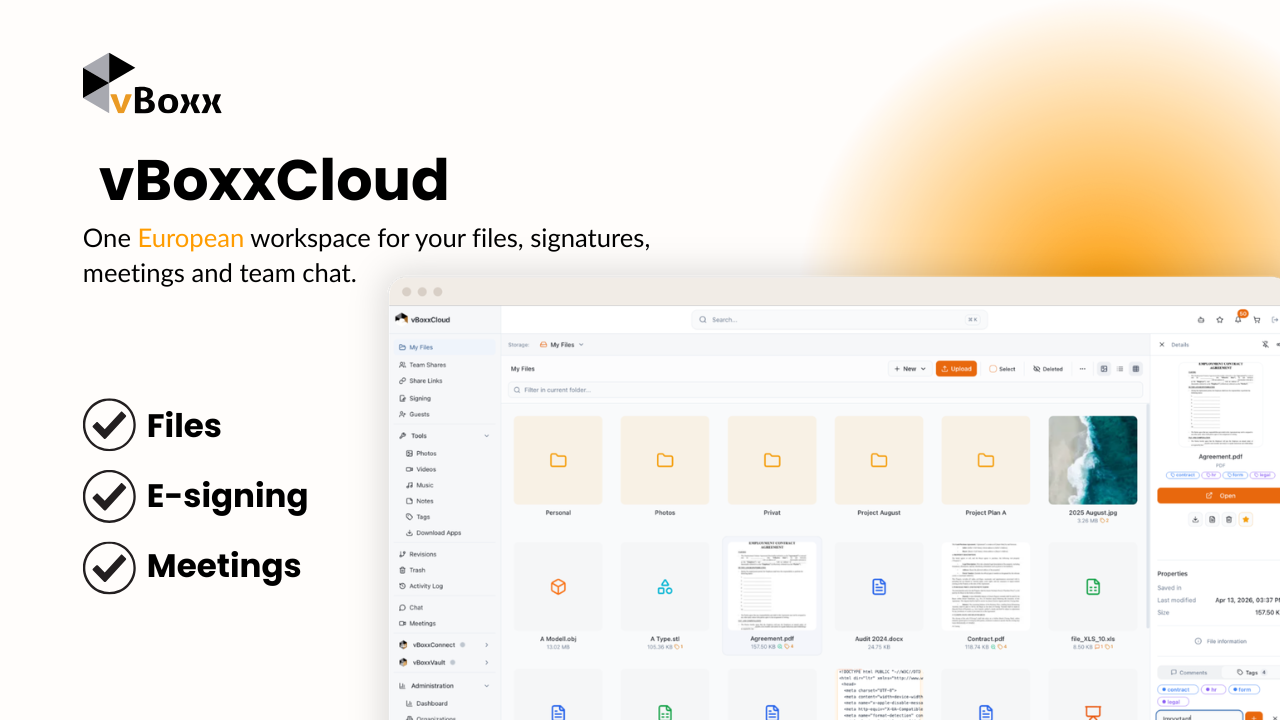Delete Agreement.pdf with the trash icon
The width and height of the screenshot is (1280, 720).
(x=1229, y=519)
